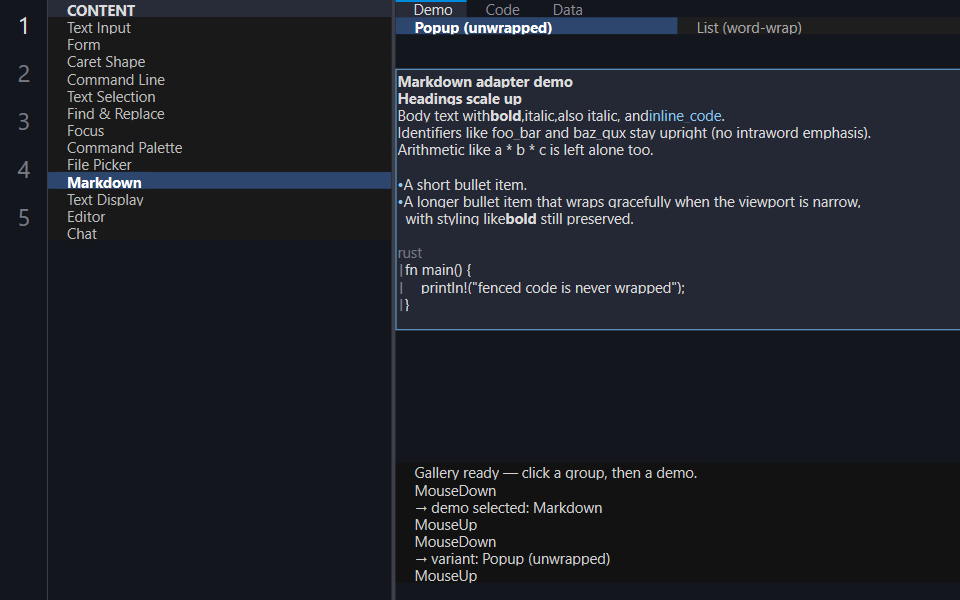Select the Editor demo

pos(219,217)
